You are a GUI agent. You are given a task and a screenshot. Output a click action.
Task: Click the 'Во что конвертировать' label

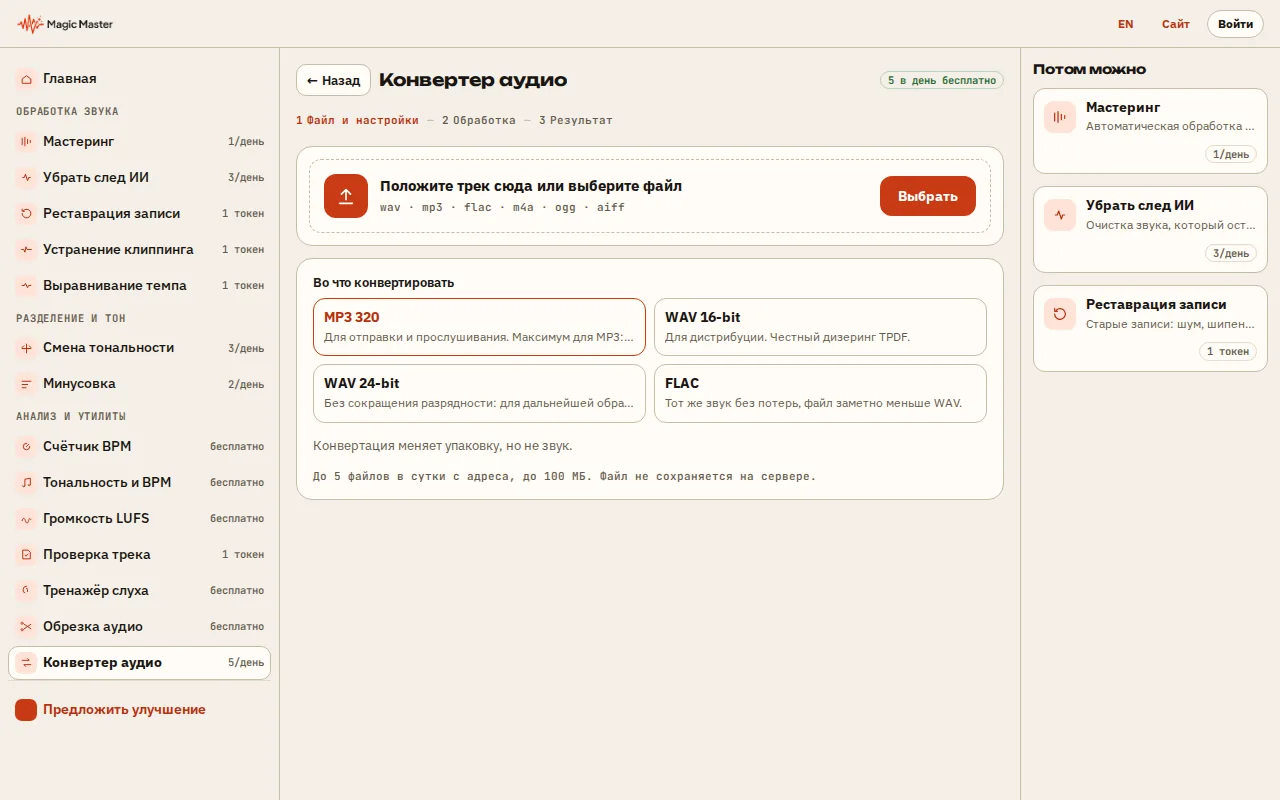click(x=383, y=283)
